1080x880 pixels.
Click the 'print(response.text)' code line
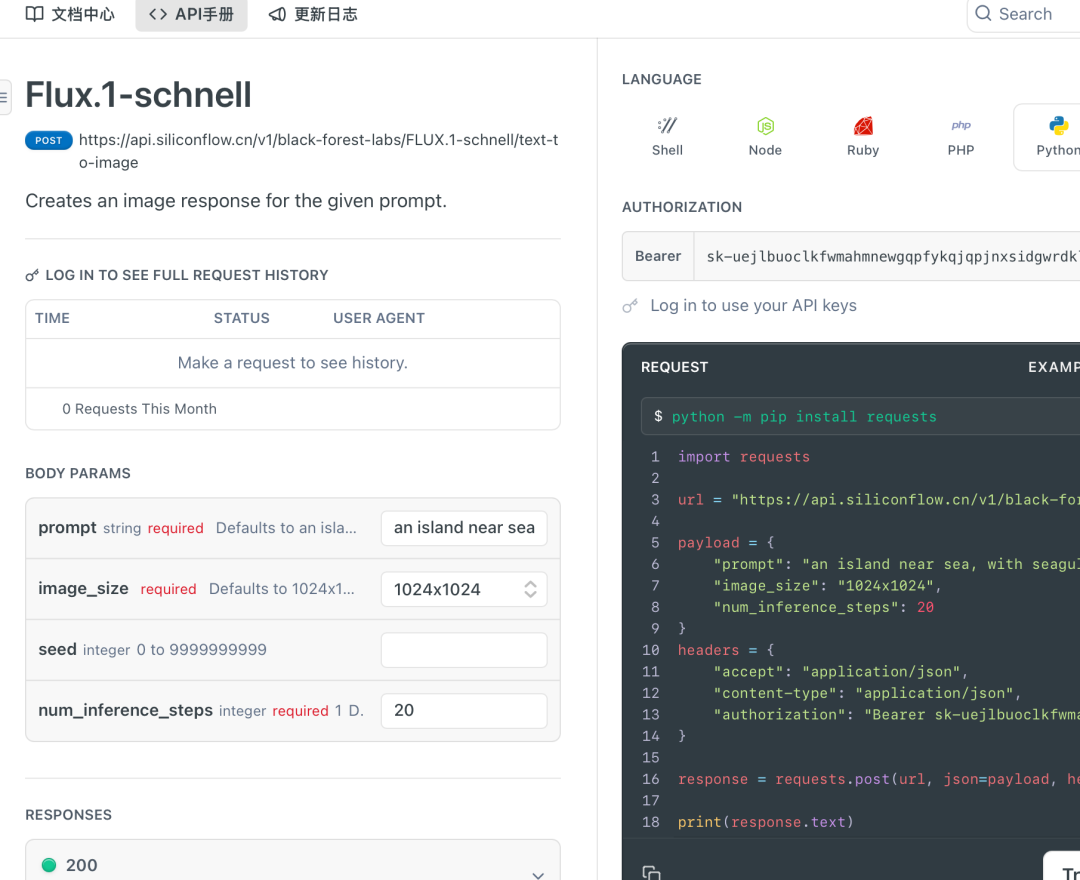pyautogui.click(x=765, y=822)
